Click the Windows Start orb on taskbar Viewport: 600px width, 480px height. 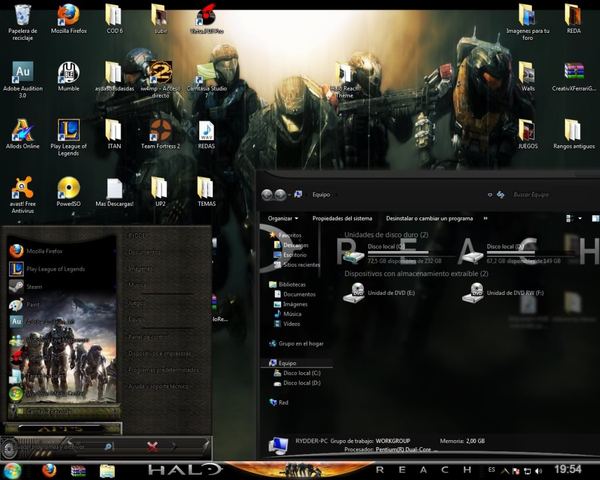coord(12,470)
